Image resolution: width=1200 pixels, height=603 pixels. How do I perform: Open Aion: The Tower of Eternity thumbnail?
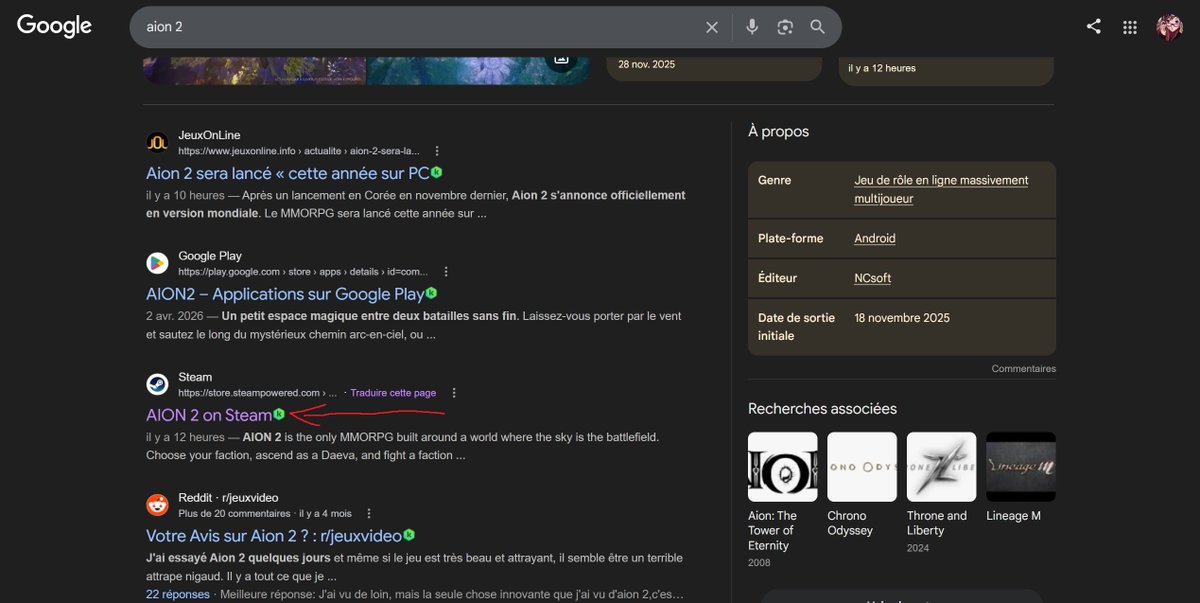coord(783,467)
